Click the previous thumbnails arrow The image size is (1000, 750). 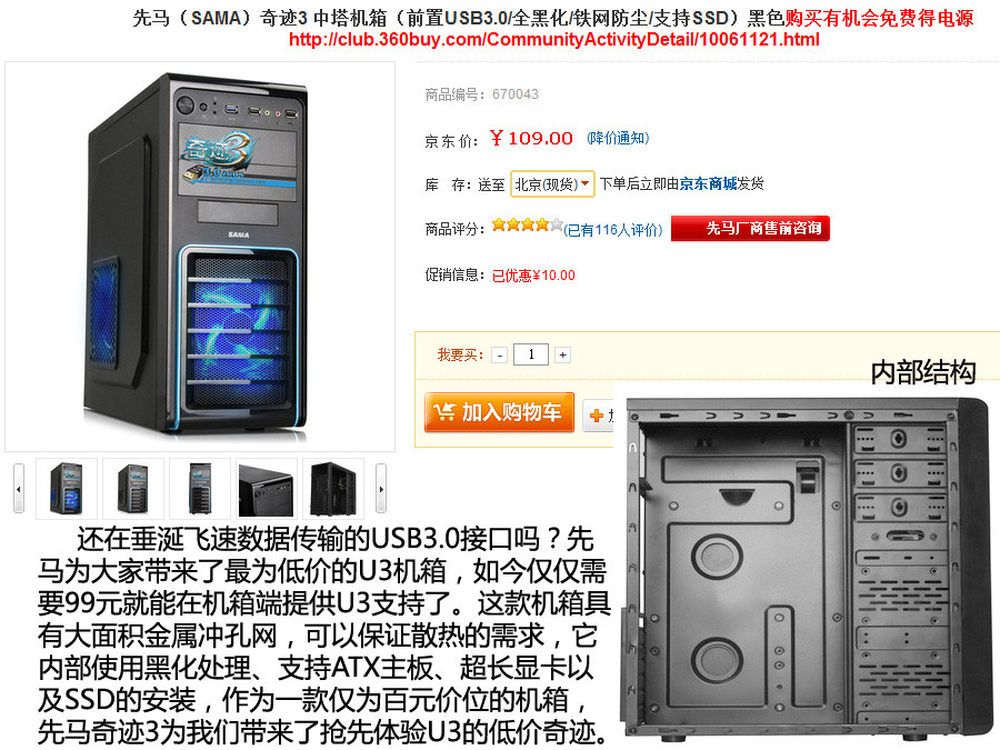coord(18,489)
